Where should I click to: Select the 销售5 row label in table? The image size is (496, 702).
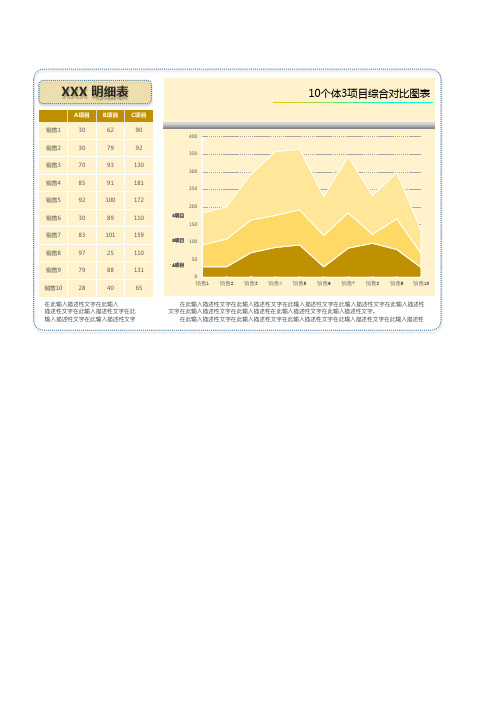pyautogui.click(x=53, y=200)
